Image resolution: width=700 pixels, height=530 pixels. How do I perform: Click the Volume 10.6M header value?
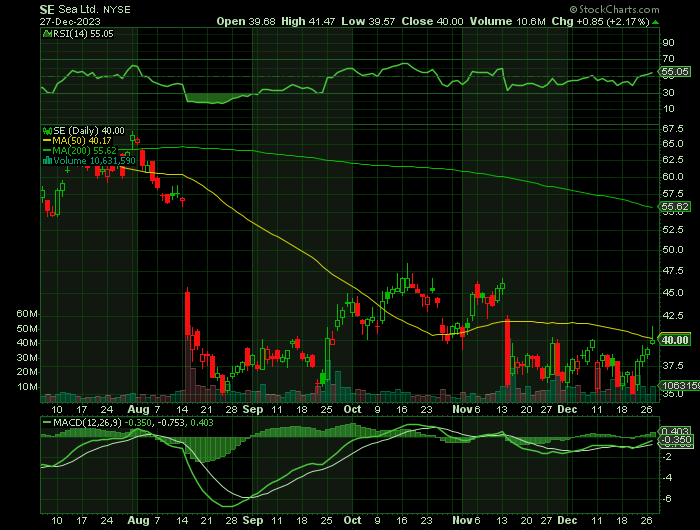click(x=507, y=21)
